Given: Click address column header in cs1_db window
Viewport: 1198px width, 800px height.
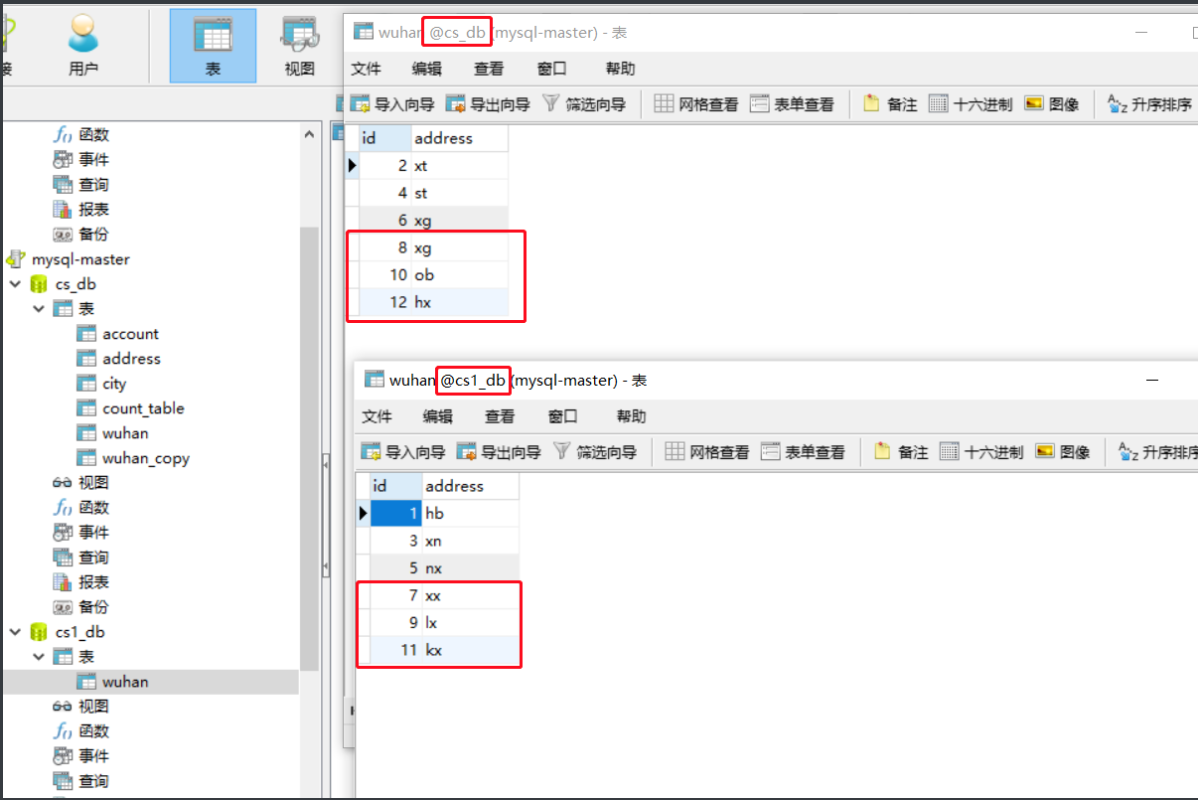Looking at the screenshot, I should 470,486.
